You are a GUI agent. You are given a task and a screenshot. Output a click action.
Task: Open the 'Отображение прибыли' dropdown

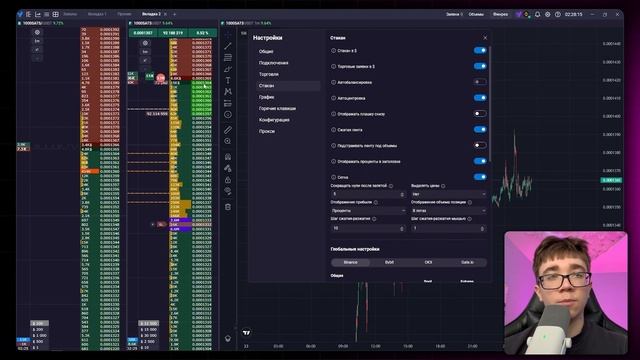(x=368, y=211)
